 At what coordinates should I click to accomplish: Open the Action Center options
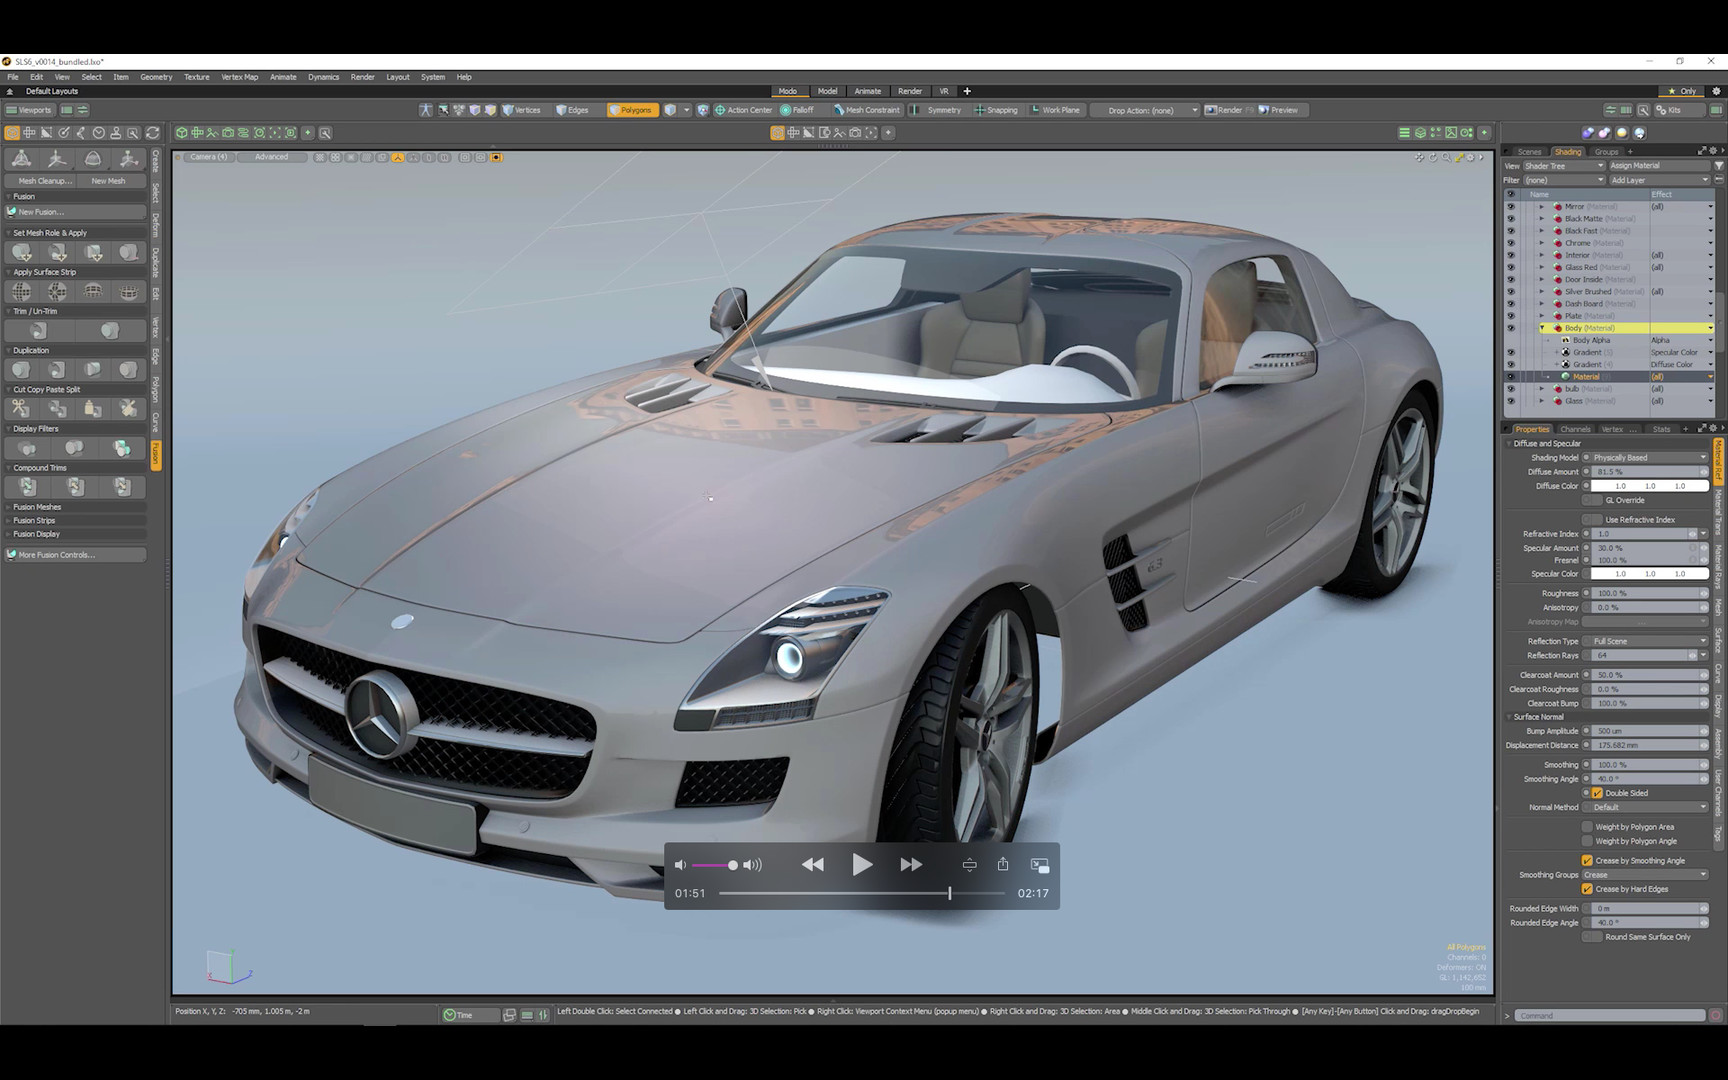click(743, 110)
